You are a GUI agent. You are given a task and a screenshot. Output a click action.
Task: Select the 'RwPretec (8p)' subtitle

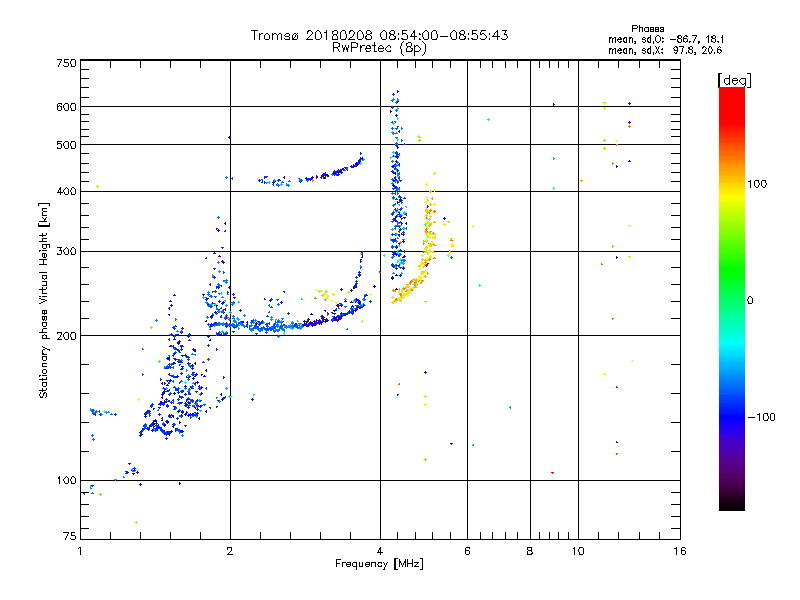coord(379,48)
